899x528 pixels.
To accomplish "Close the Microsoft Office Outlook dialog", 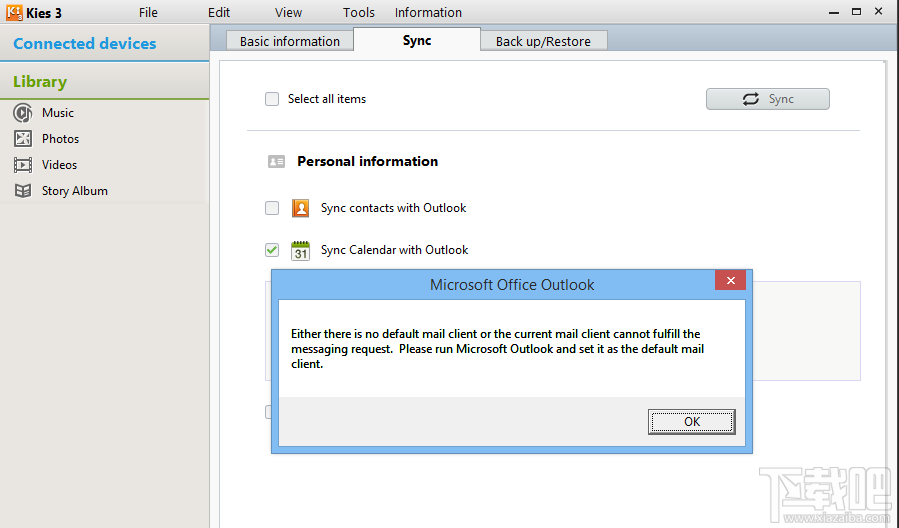I will pos(730,280).
